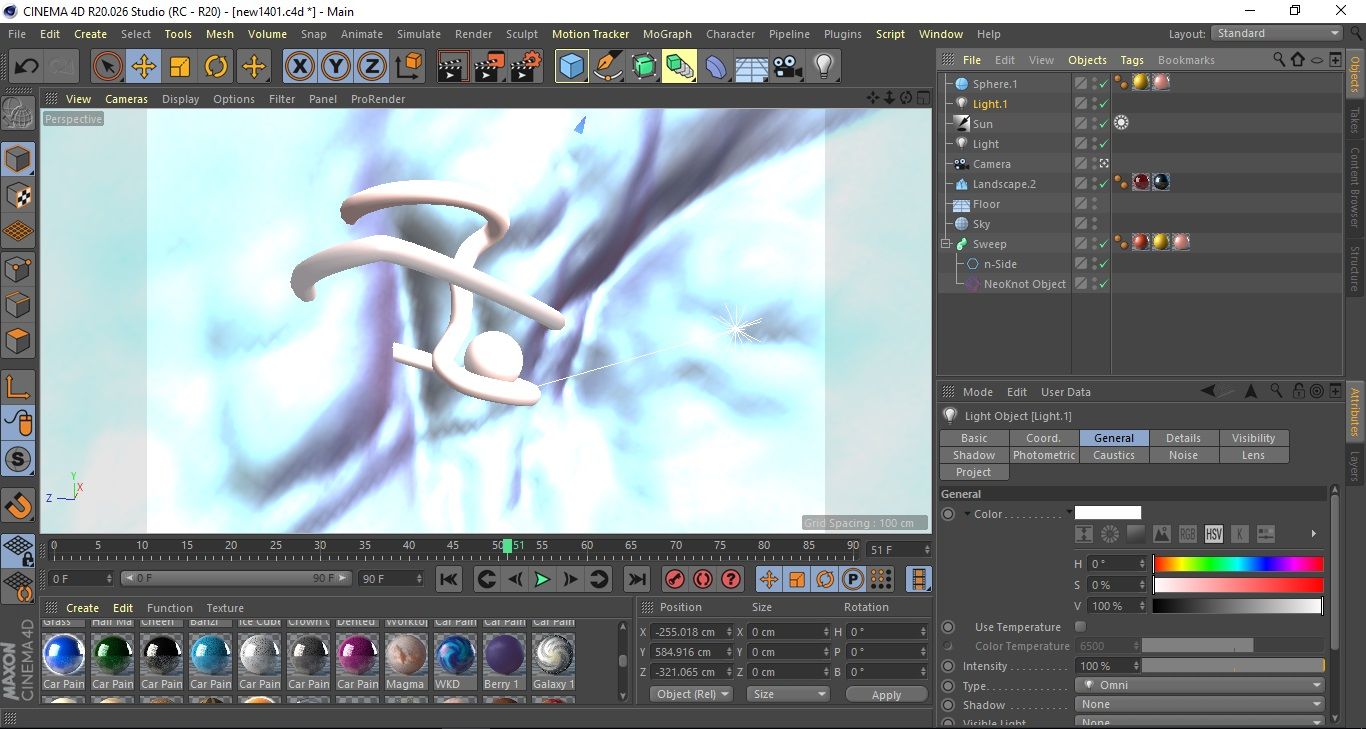Go to start of animation
This screenshot has height=729, width=1366.
pos(449,579)
